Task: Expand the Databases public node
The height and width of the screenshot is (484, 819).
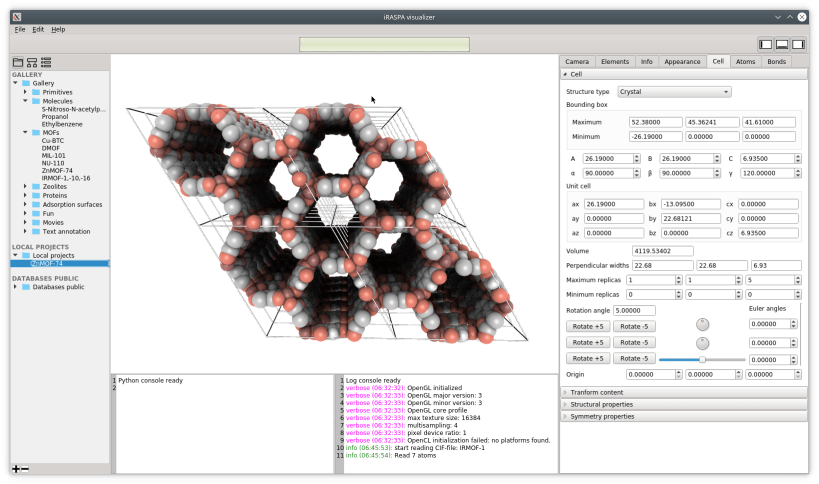Action: click(15, 287)
